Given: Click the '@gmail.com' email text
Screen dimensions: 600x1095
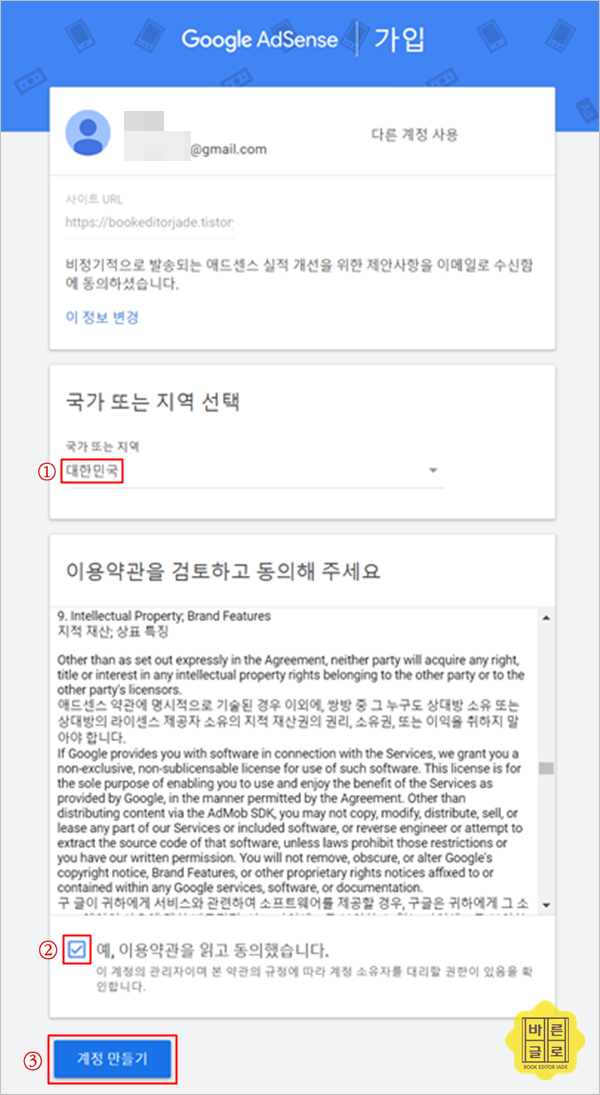Looking at the screenshot, I should tap(229, 149).
